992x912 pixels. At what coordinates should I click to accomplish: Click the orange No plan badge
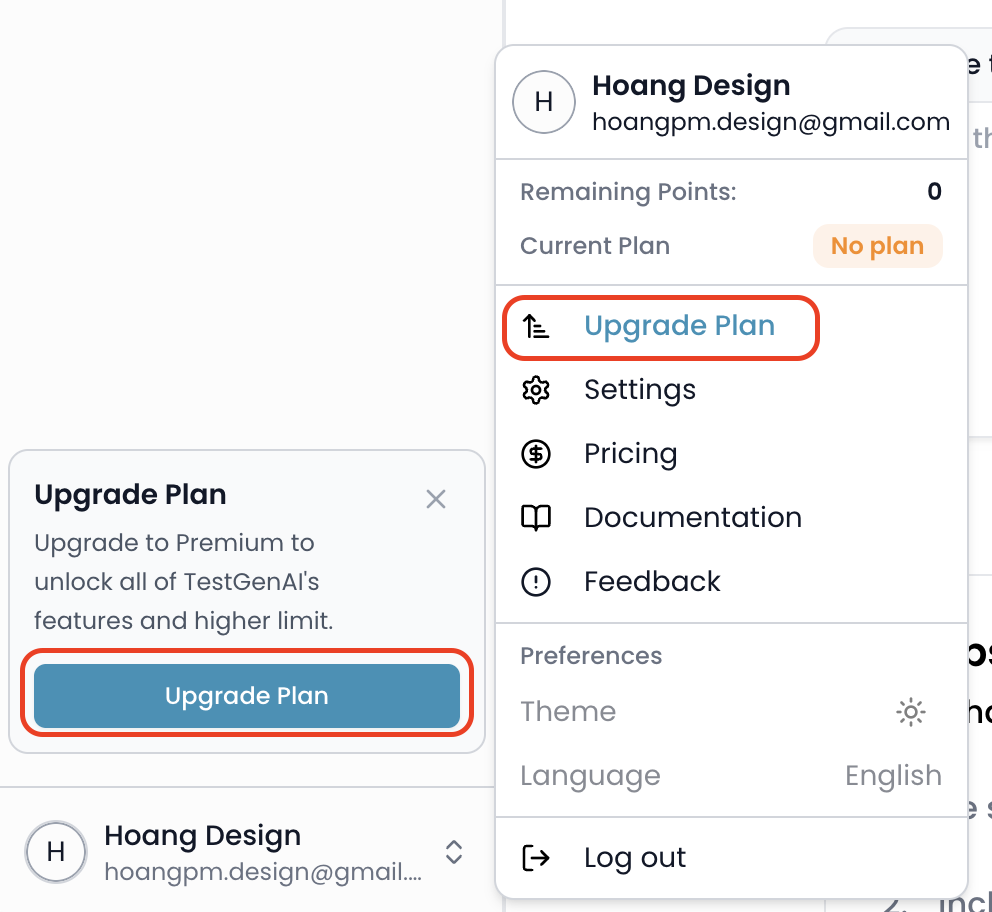(877, 245)
